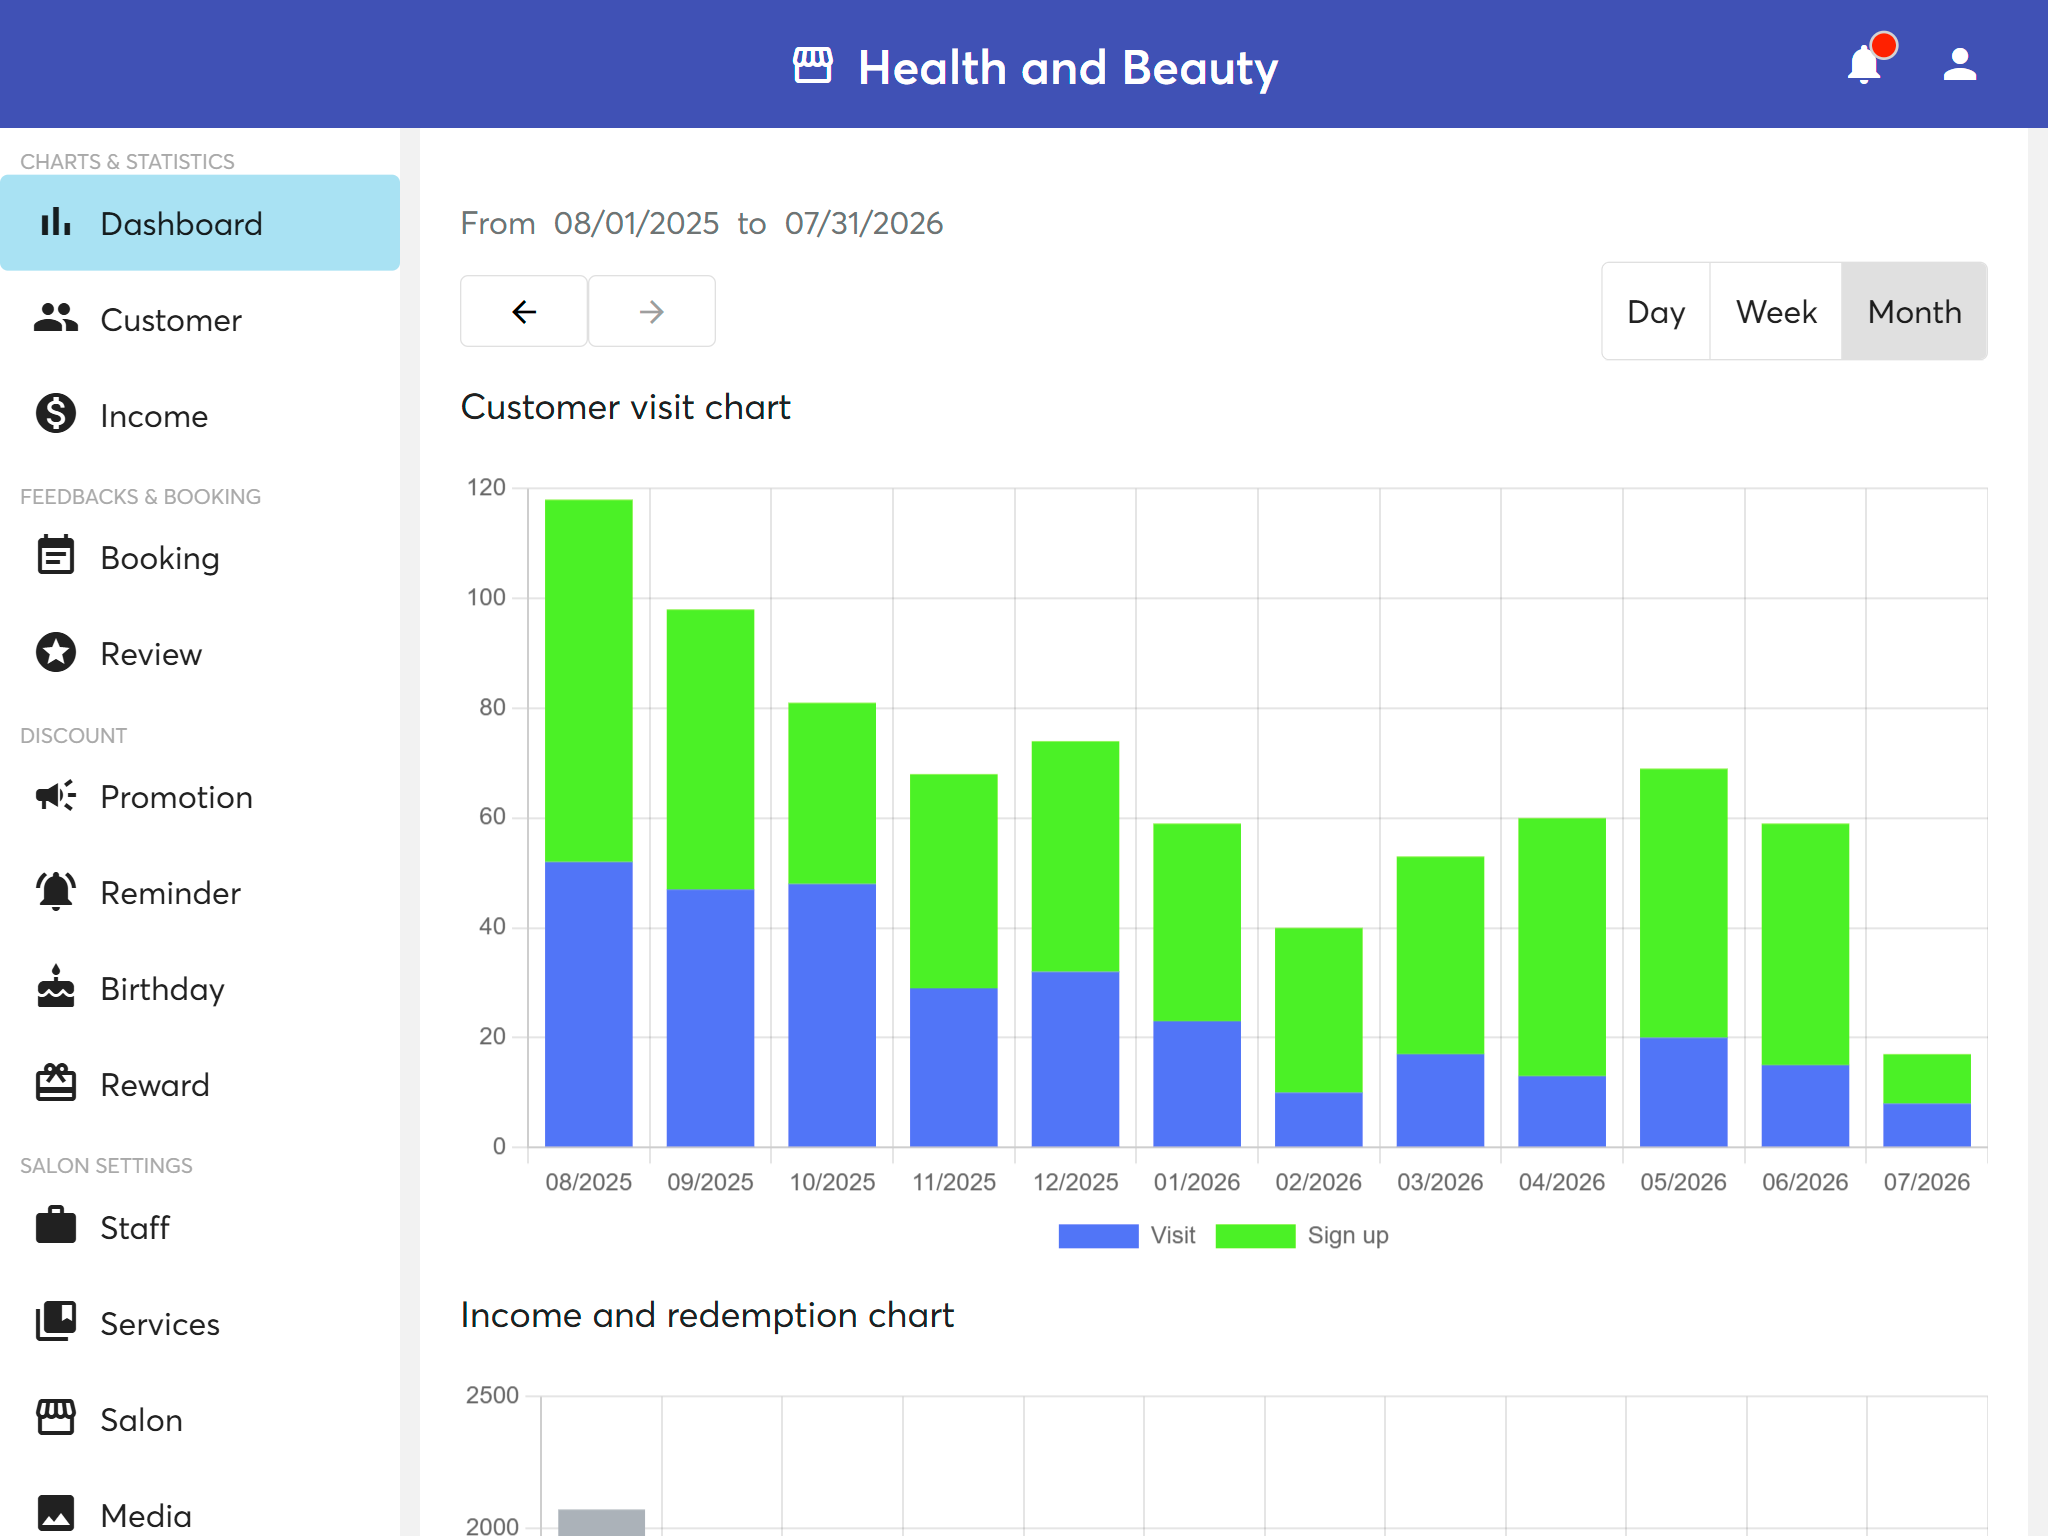Open the Staff settings page
This screenshot has width=2048, height=1536.
pos(200,1227)
